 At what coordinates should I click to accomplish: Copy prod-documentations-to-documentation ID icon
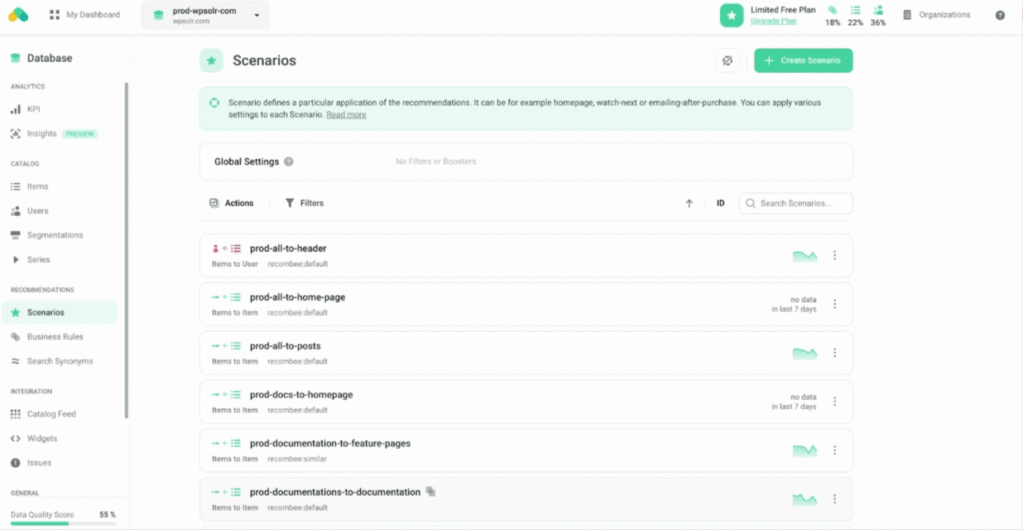coord(430,491)
